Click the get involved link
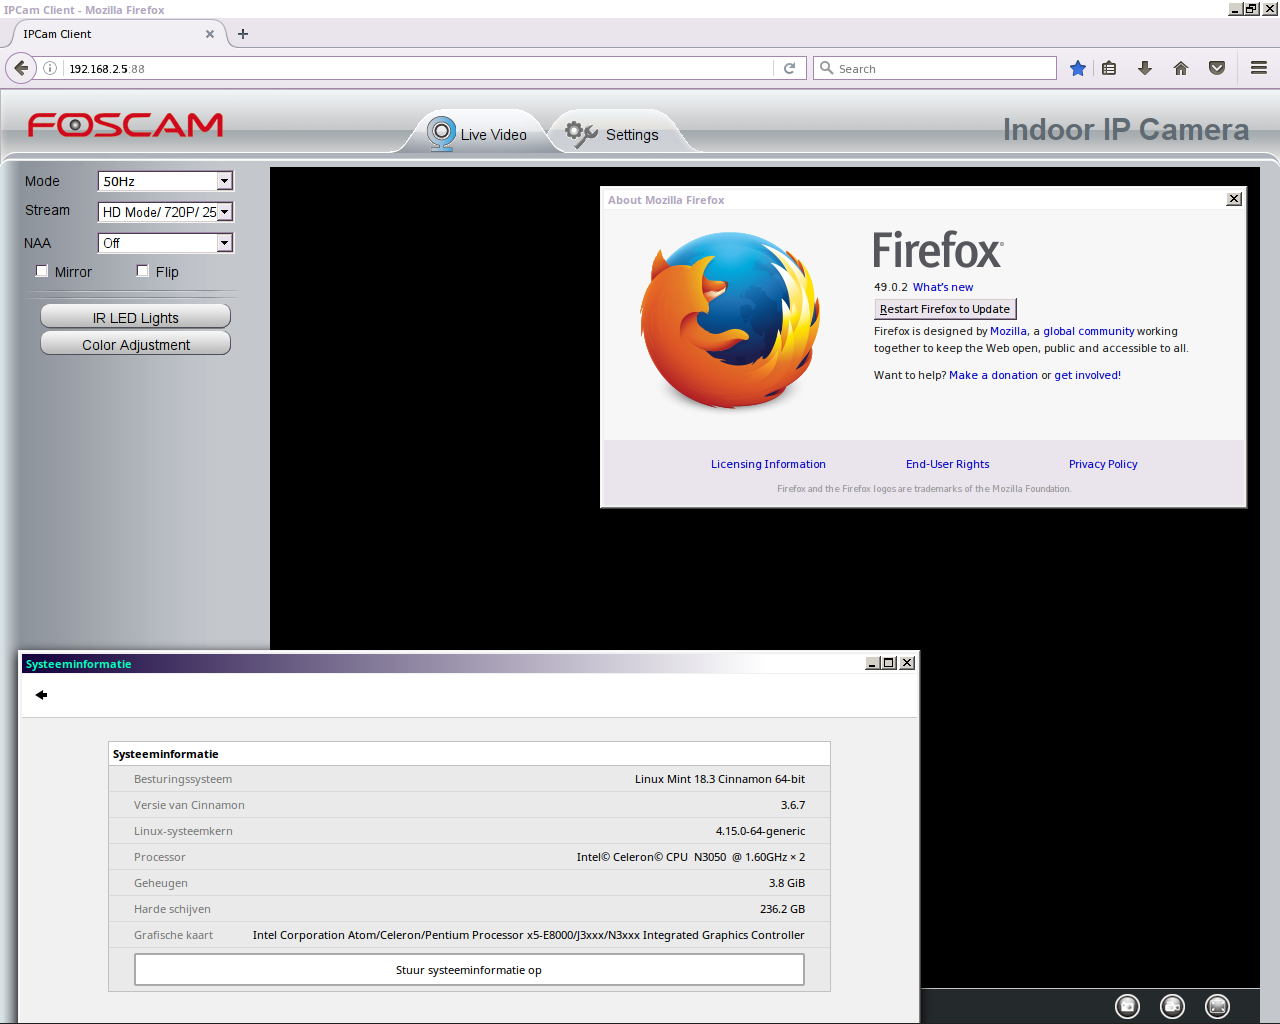 pos(1087,375)
